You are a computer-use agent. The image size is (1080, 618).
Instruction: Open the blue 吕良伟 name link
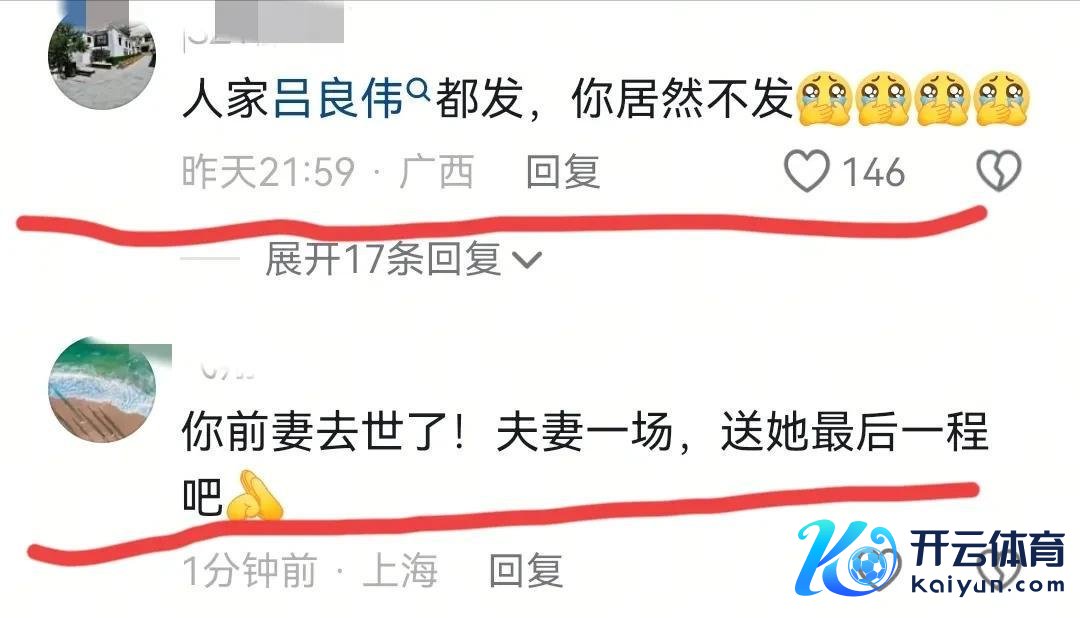[339, 99]
